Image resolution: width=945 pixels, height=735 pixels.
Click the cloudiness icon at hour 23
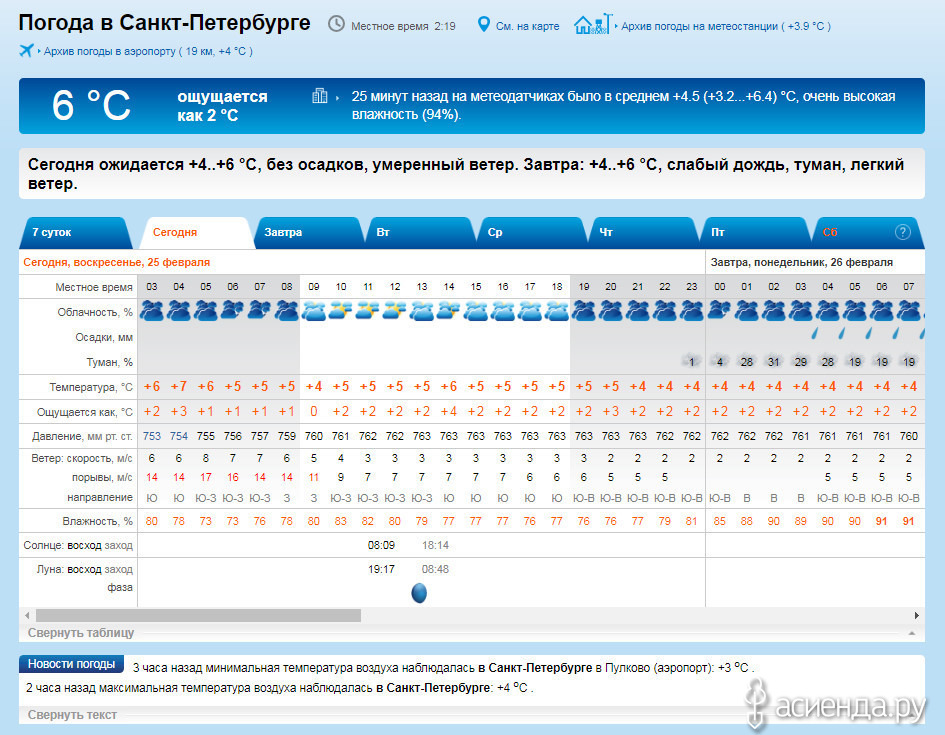click(x=691, y=311)
